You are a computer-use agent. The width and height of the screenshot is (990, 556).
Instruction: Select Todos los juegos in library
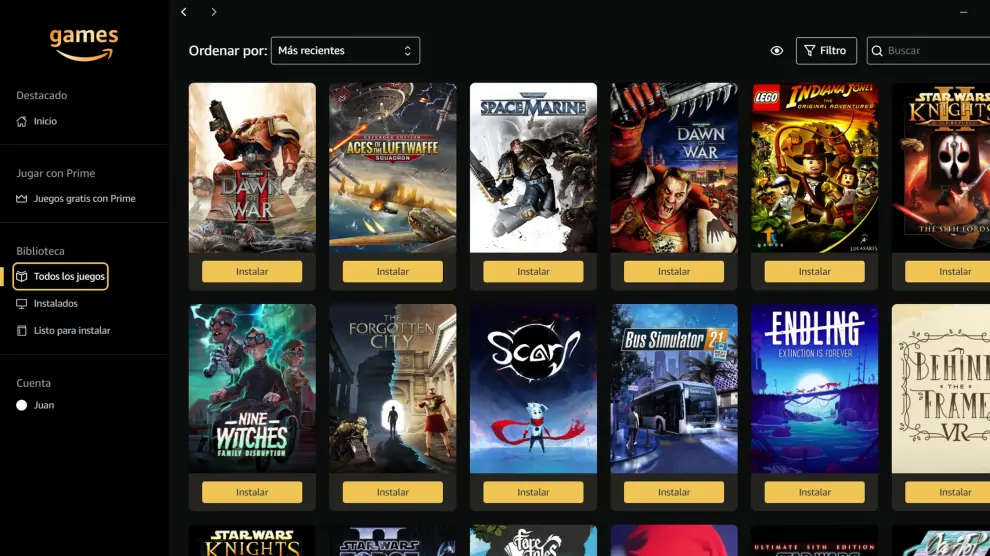tap(69, 276)
